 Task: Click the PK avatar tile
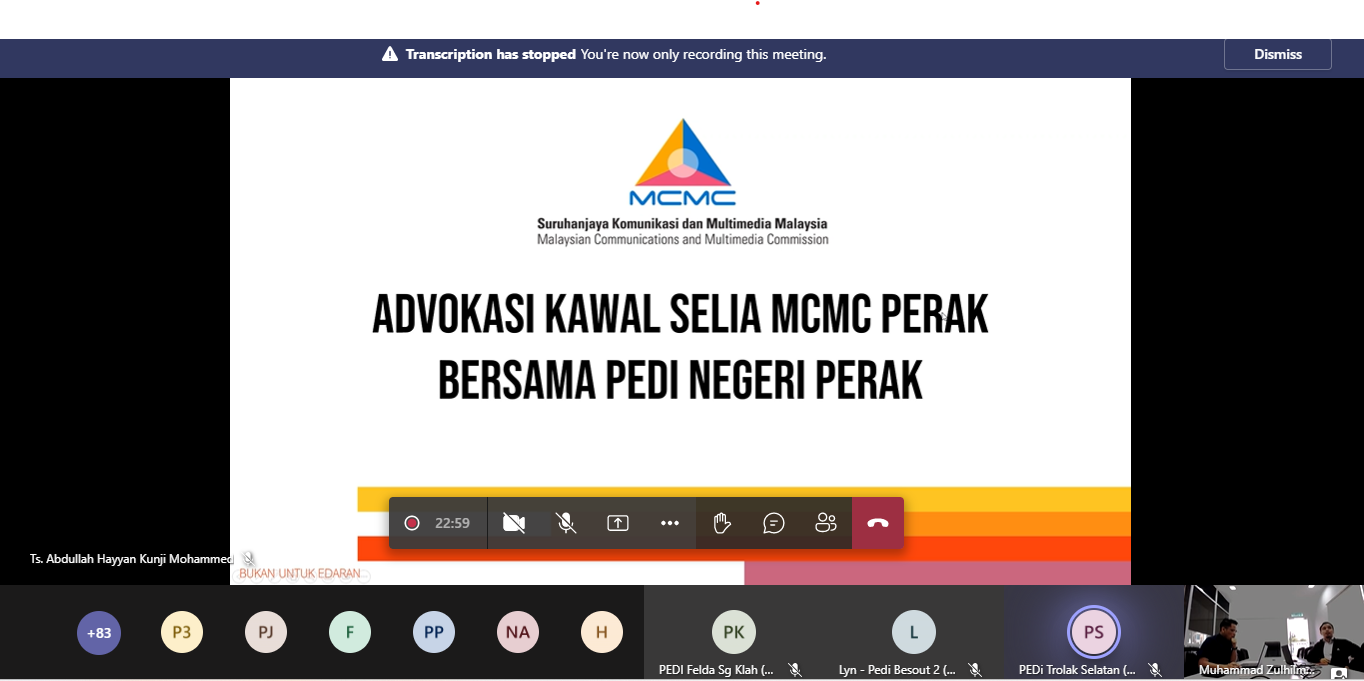click(x=734, y=632)
